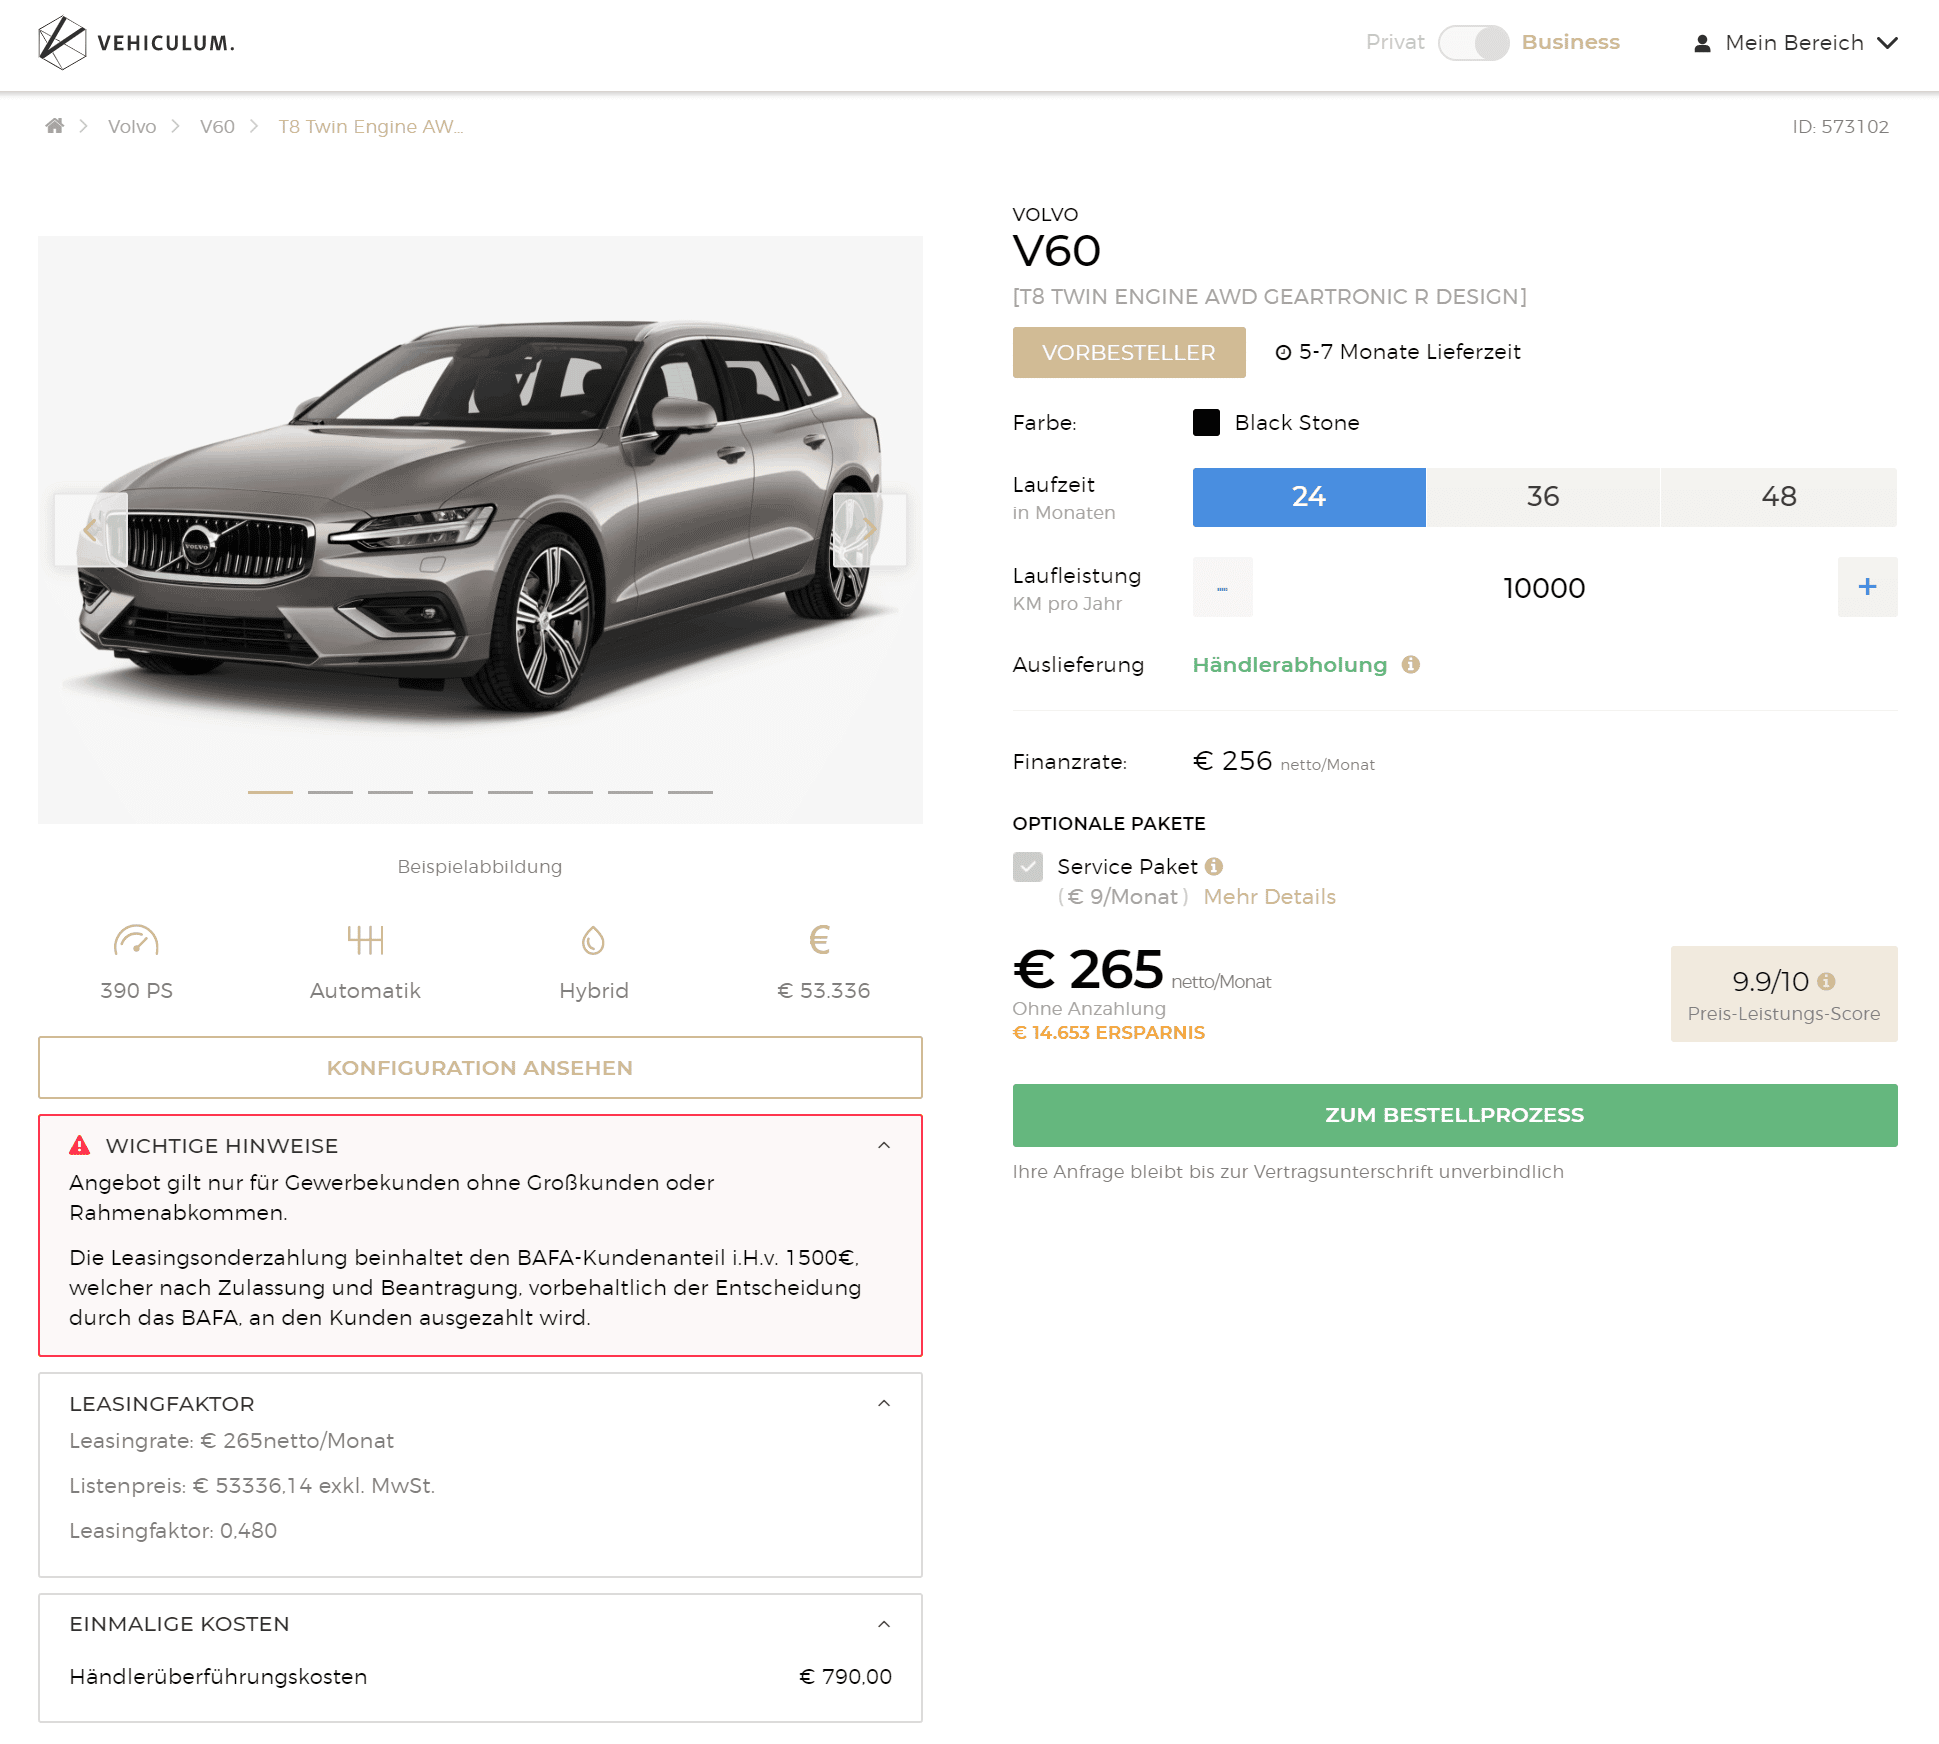Click the Beispielabbildung caption

(480, 866)
